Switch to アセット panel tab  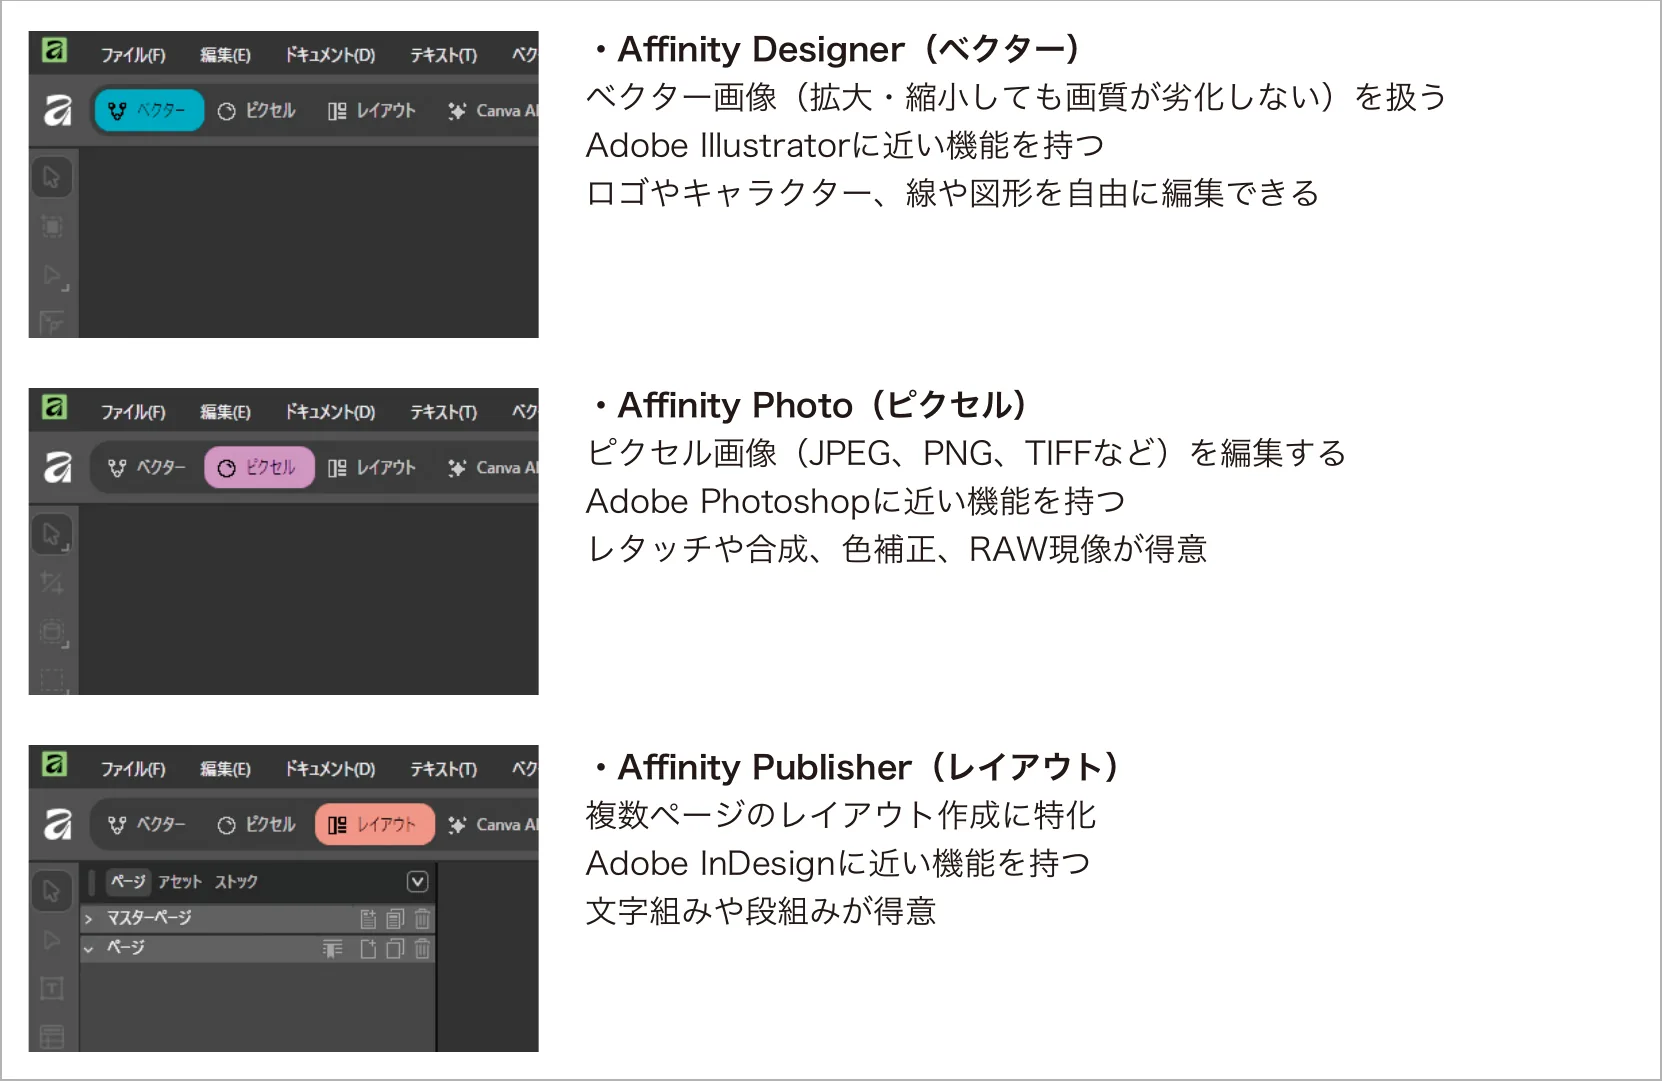point(180,881)
